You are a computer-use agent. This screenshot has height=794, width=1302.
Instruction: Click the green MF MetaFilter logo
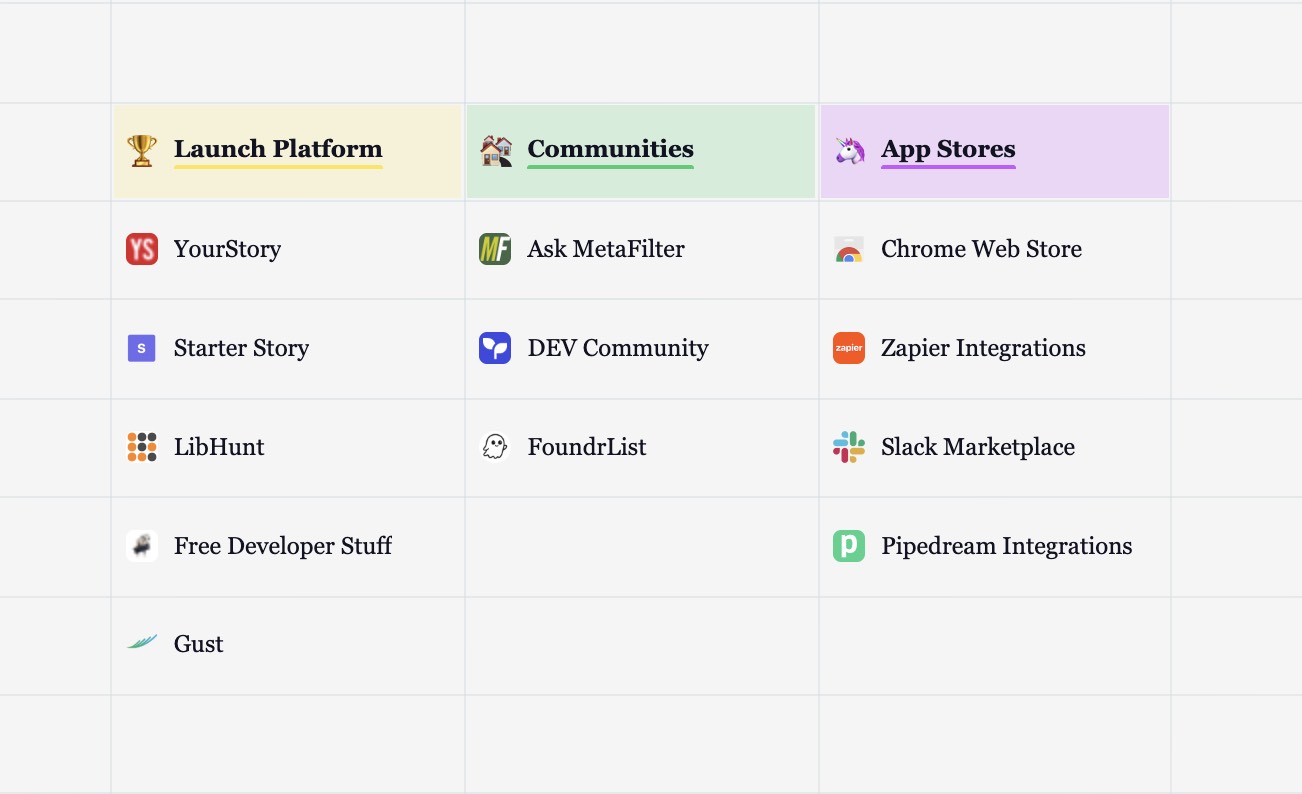tap(495, 249)
